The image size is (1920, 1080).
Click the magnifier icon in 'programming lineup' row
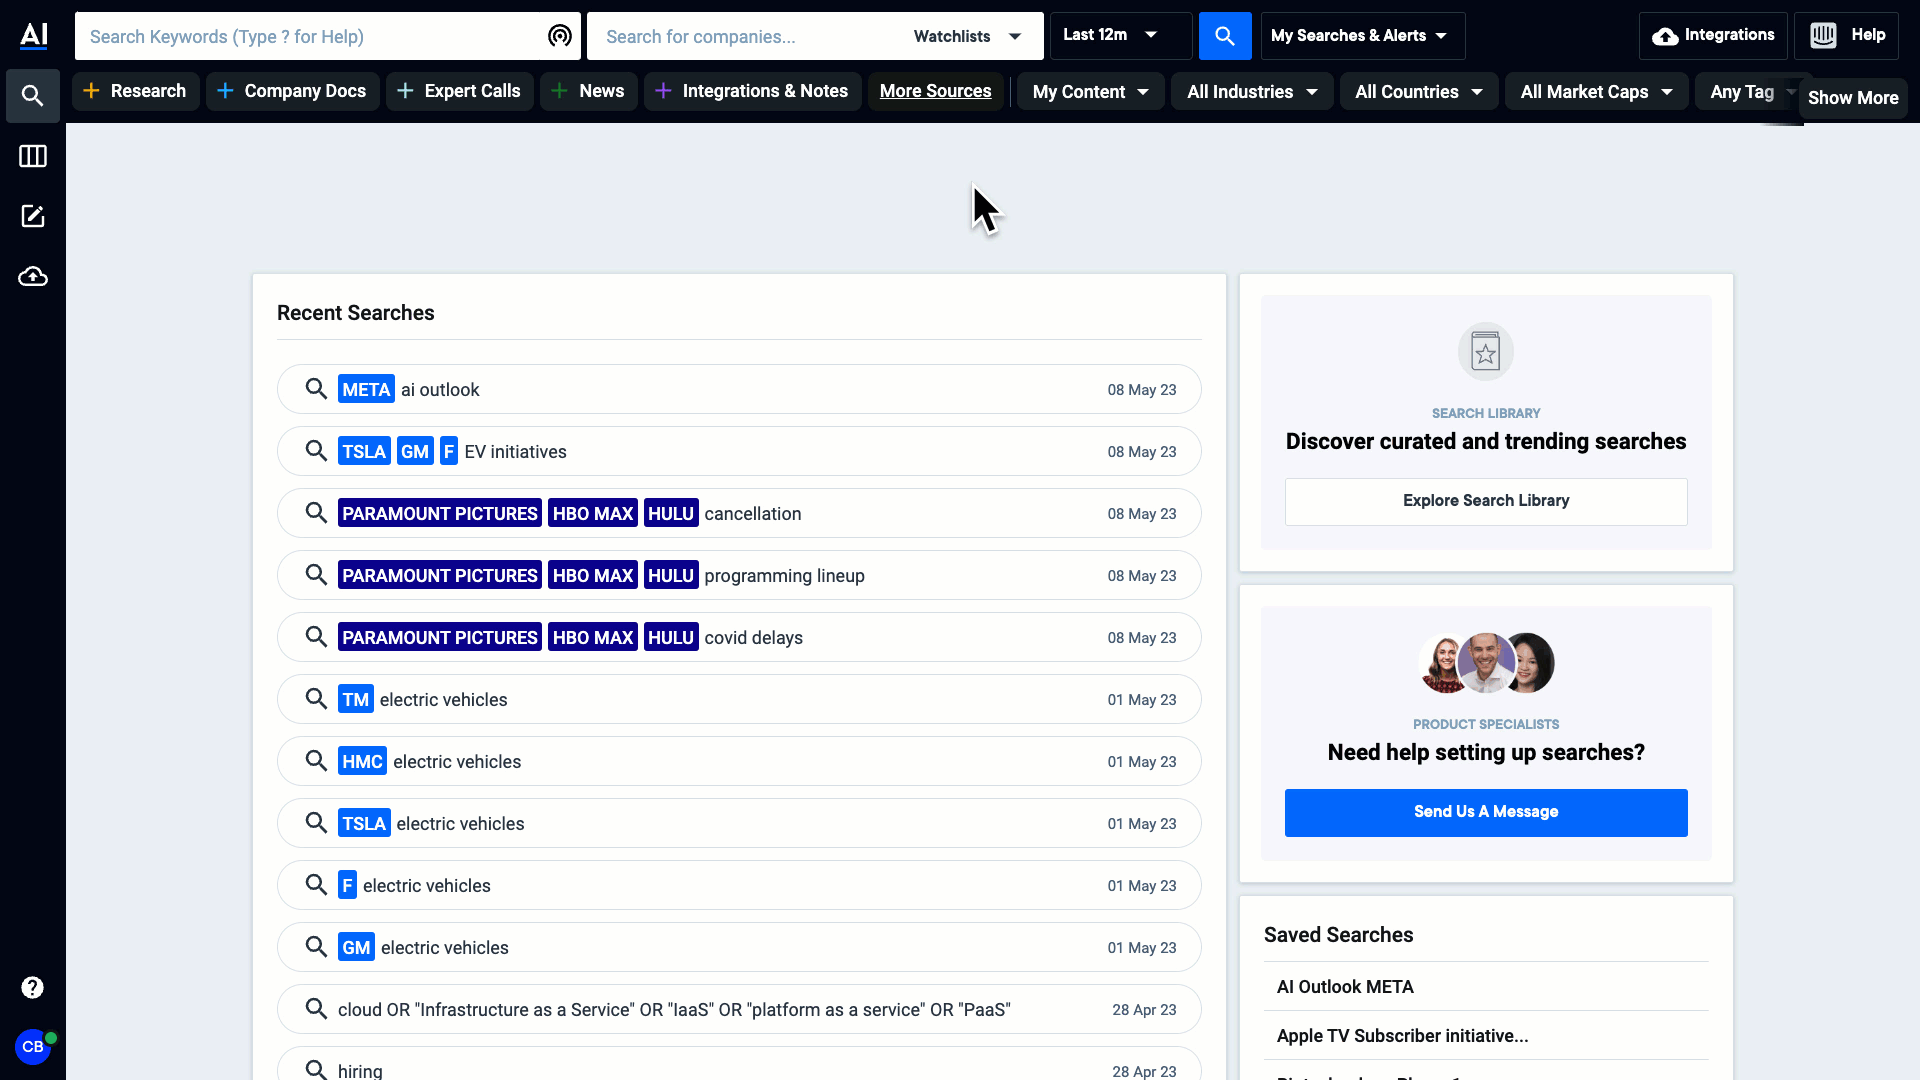pyautogui.click(x=316, y=575)
